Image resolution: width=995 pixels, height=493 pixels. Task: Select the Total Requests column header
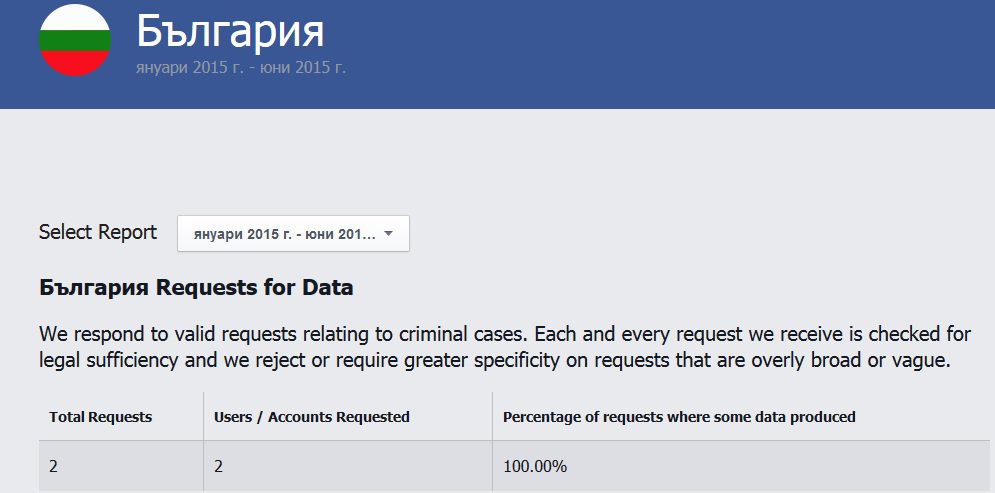tap(101, 417)
